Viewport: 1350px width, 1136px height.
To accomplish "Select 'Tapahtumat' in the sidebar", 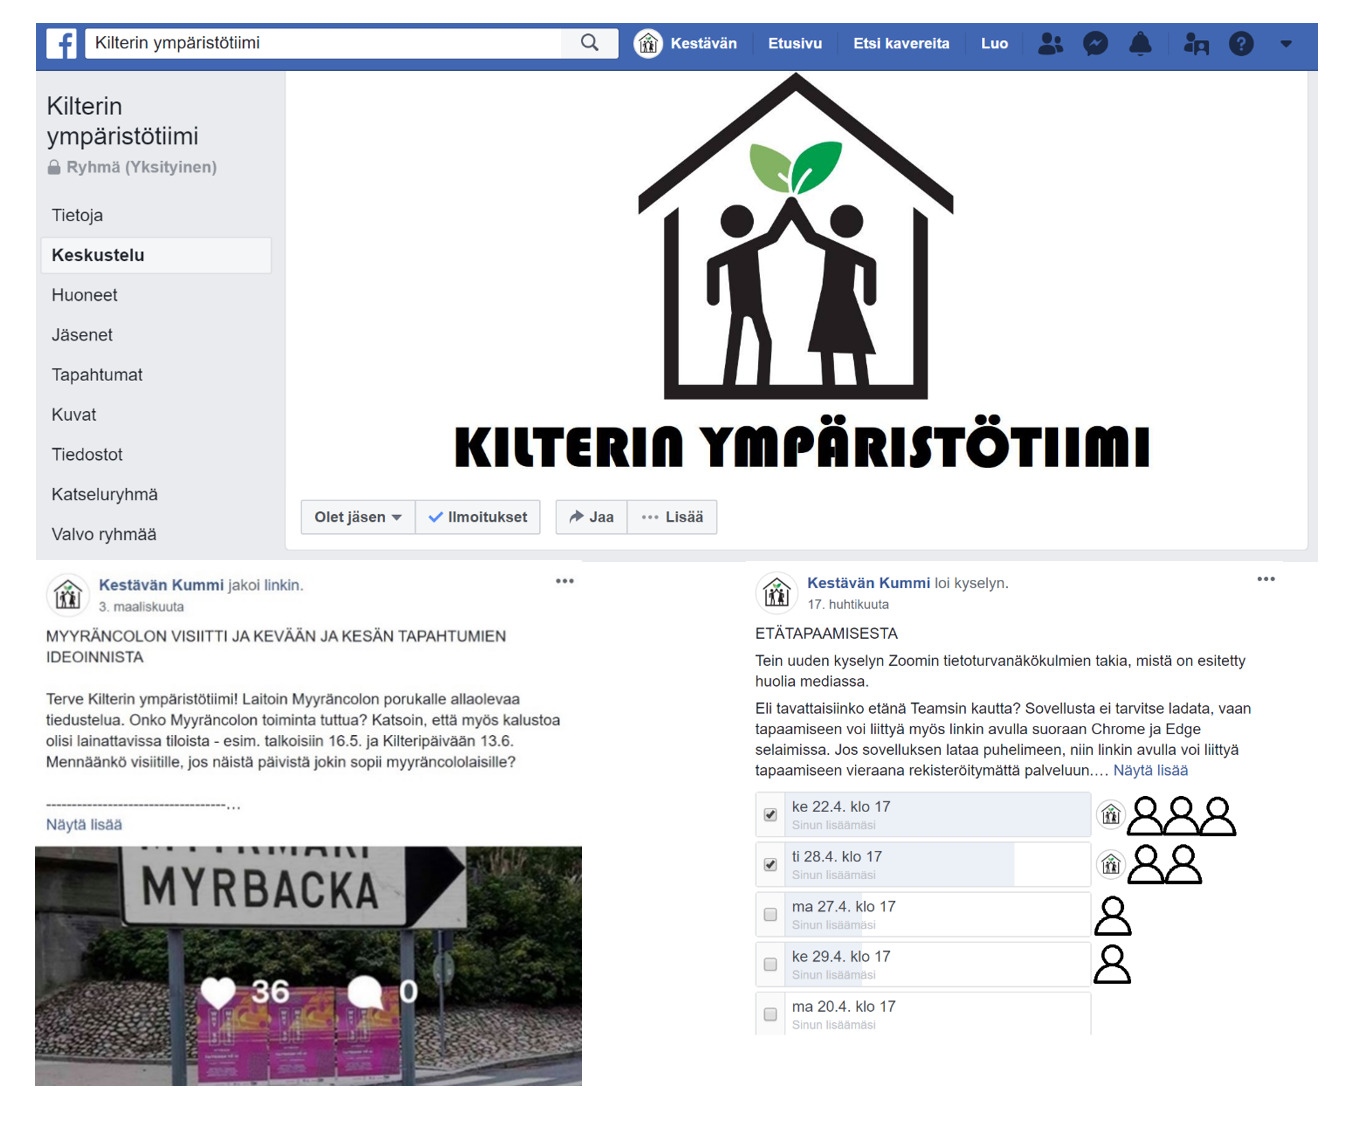I will 97,375.
